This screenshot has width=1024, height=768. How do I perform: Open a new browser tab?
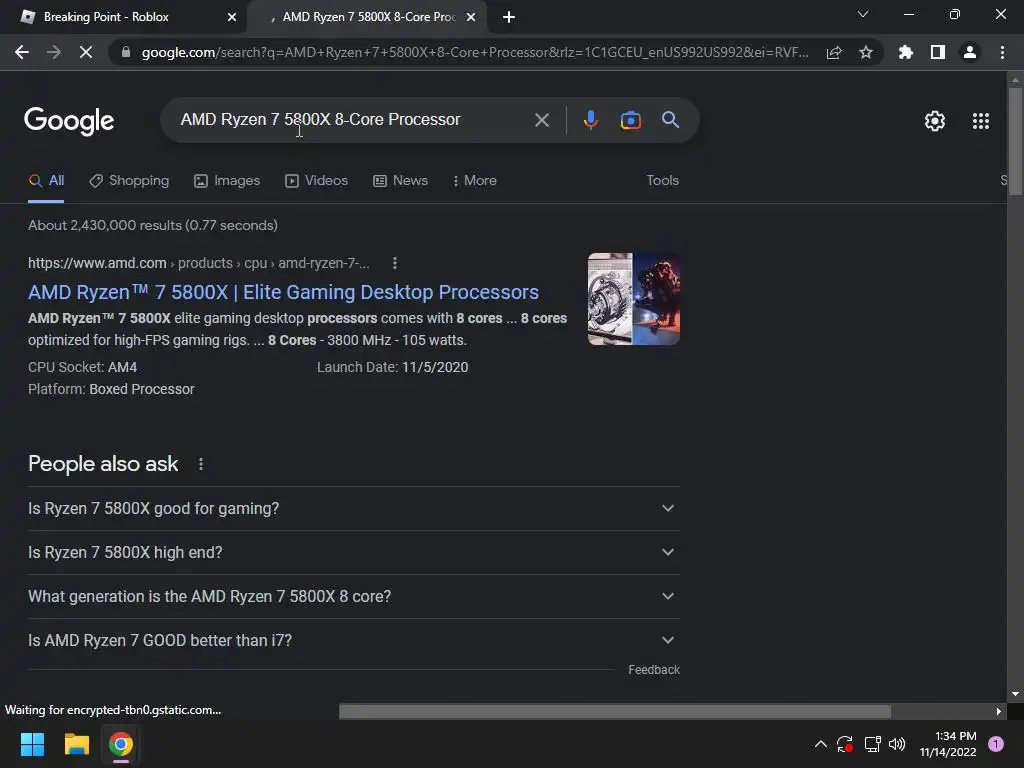pos(509,17)
